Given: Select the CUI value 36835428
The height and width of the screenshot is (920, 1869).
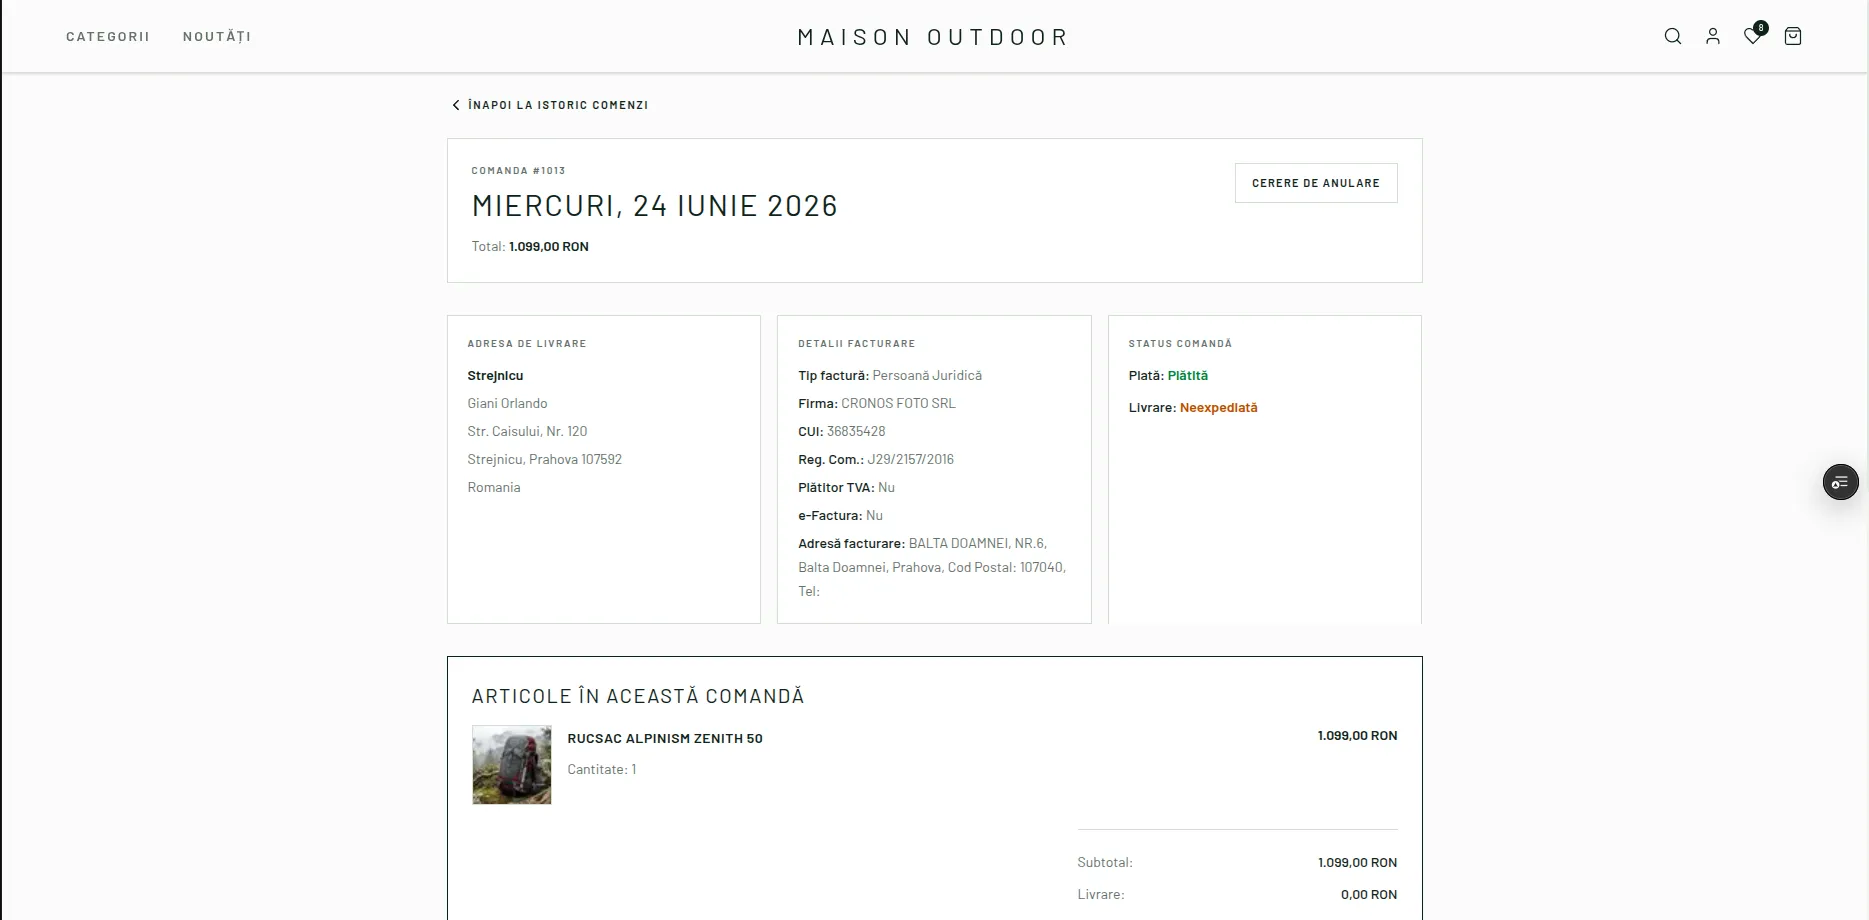Looking at the screenshot, I should point(856,432).
